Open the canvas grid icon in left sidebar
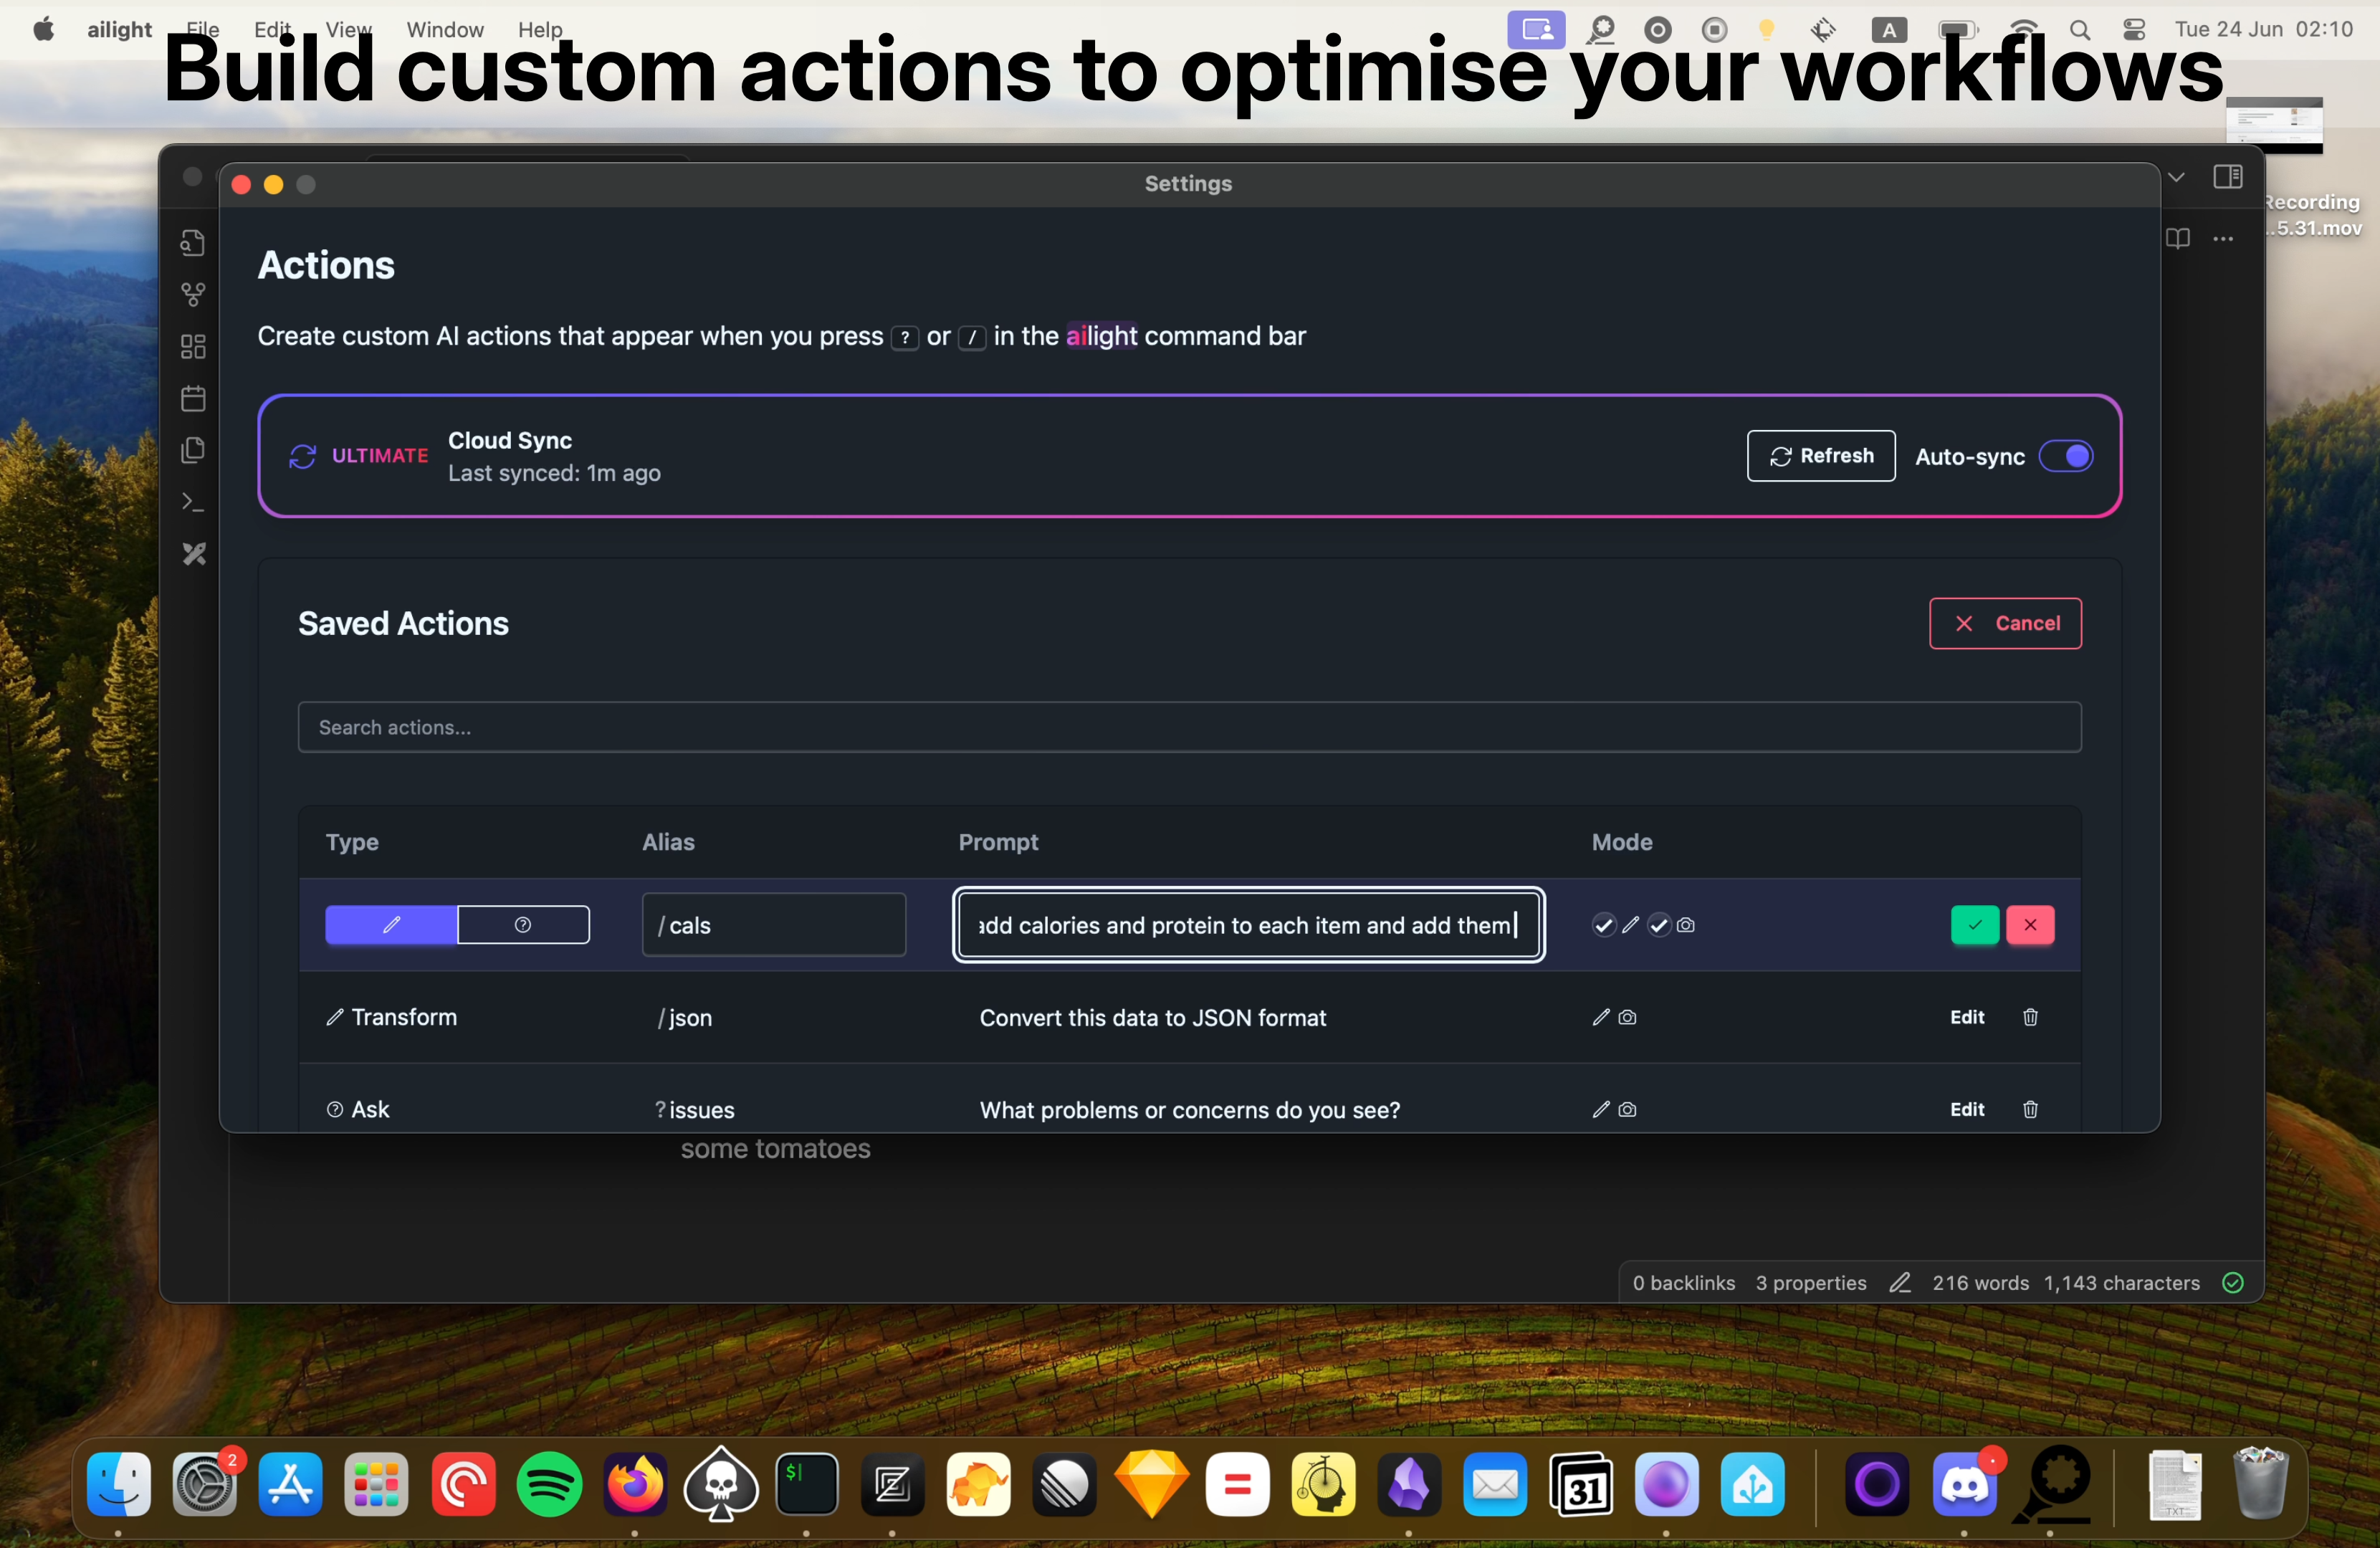The image size is (2380, 1548). (x=193, y=347)
